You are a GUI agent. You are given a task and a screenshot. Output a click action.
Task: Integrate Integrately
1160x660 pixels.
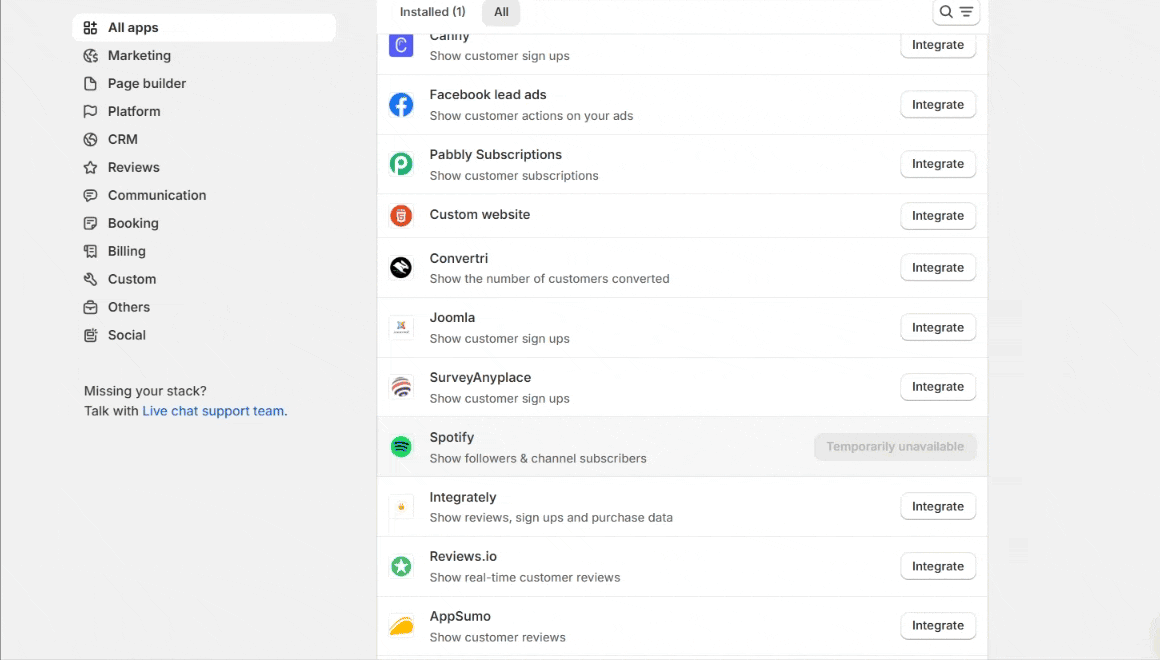[937, 506]
